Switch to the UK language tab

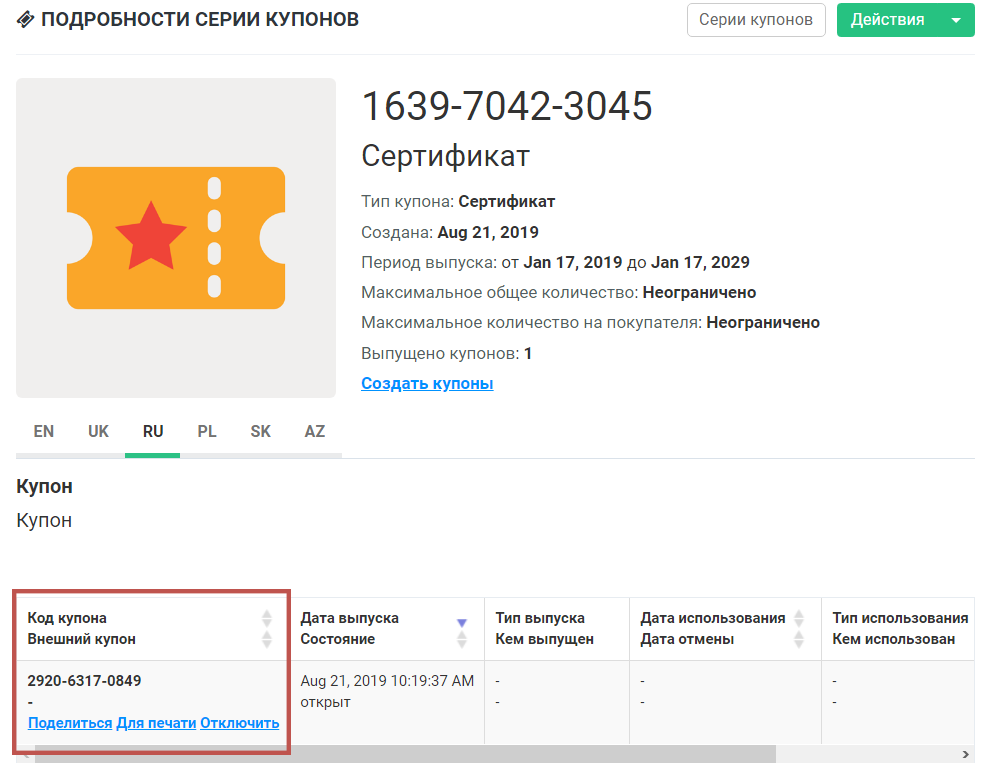(98, 432)
